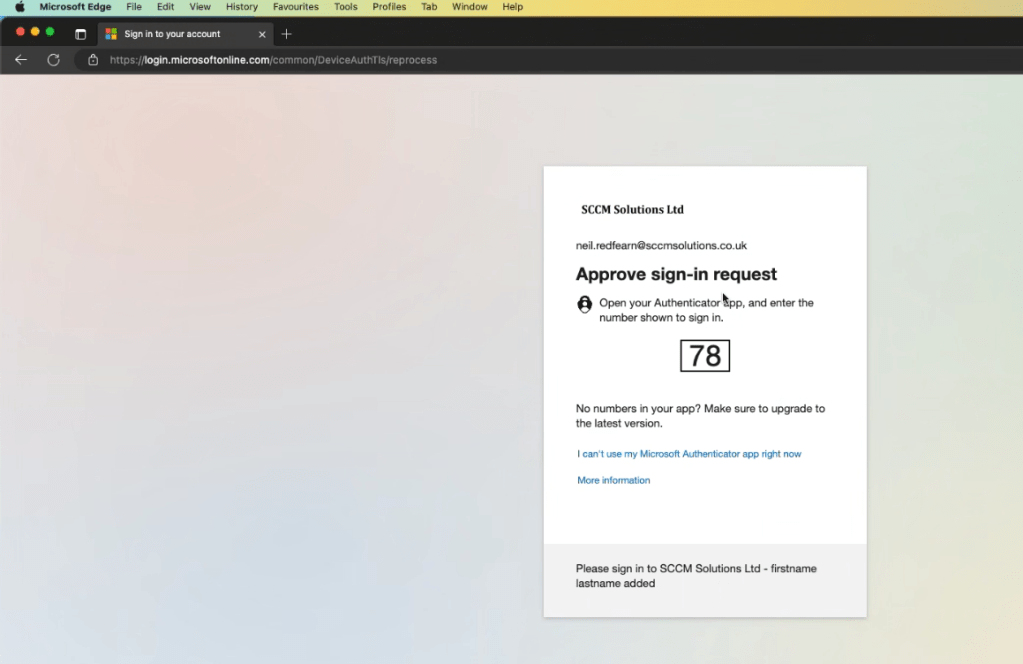This screenshot has height=664, width=1023.
Task: Click the 'More information' link
Action: click(613, 481)
